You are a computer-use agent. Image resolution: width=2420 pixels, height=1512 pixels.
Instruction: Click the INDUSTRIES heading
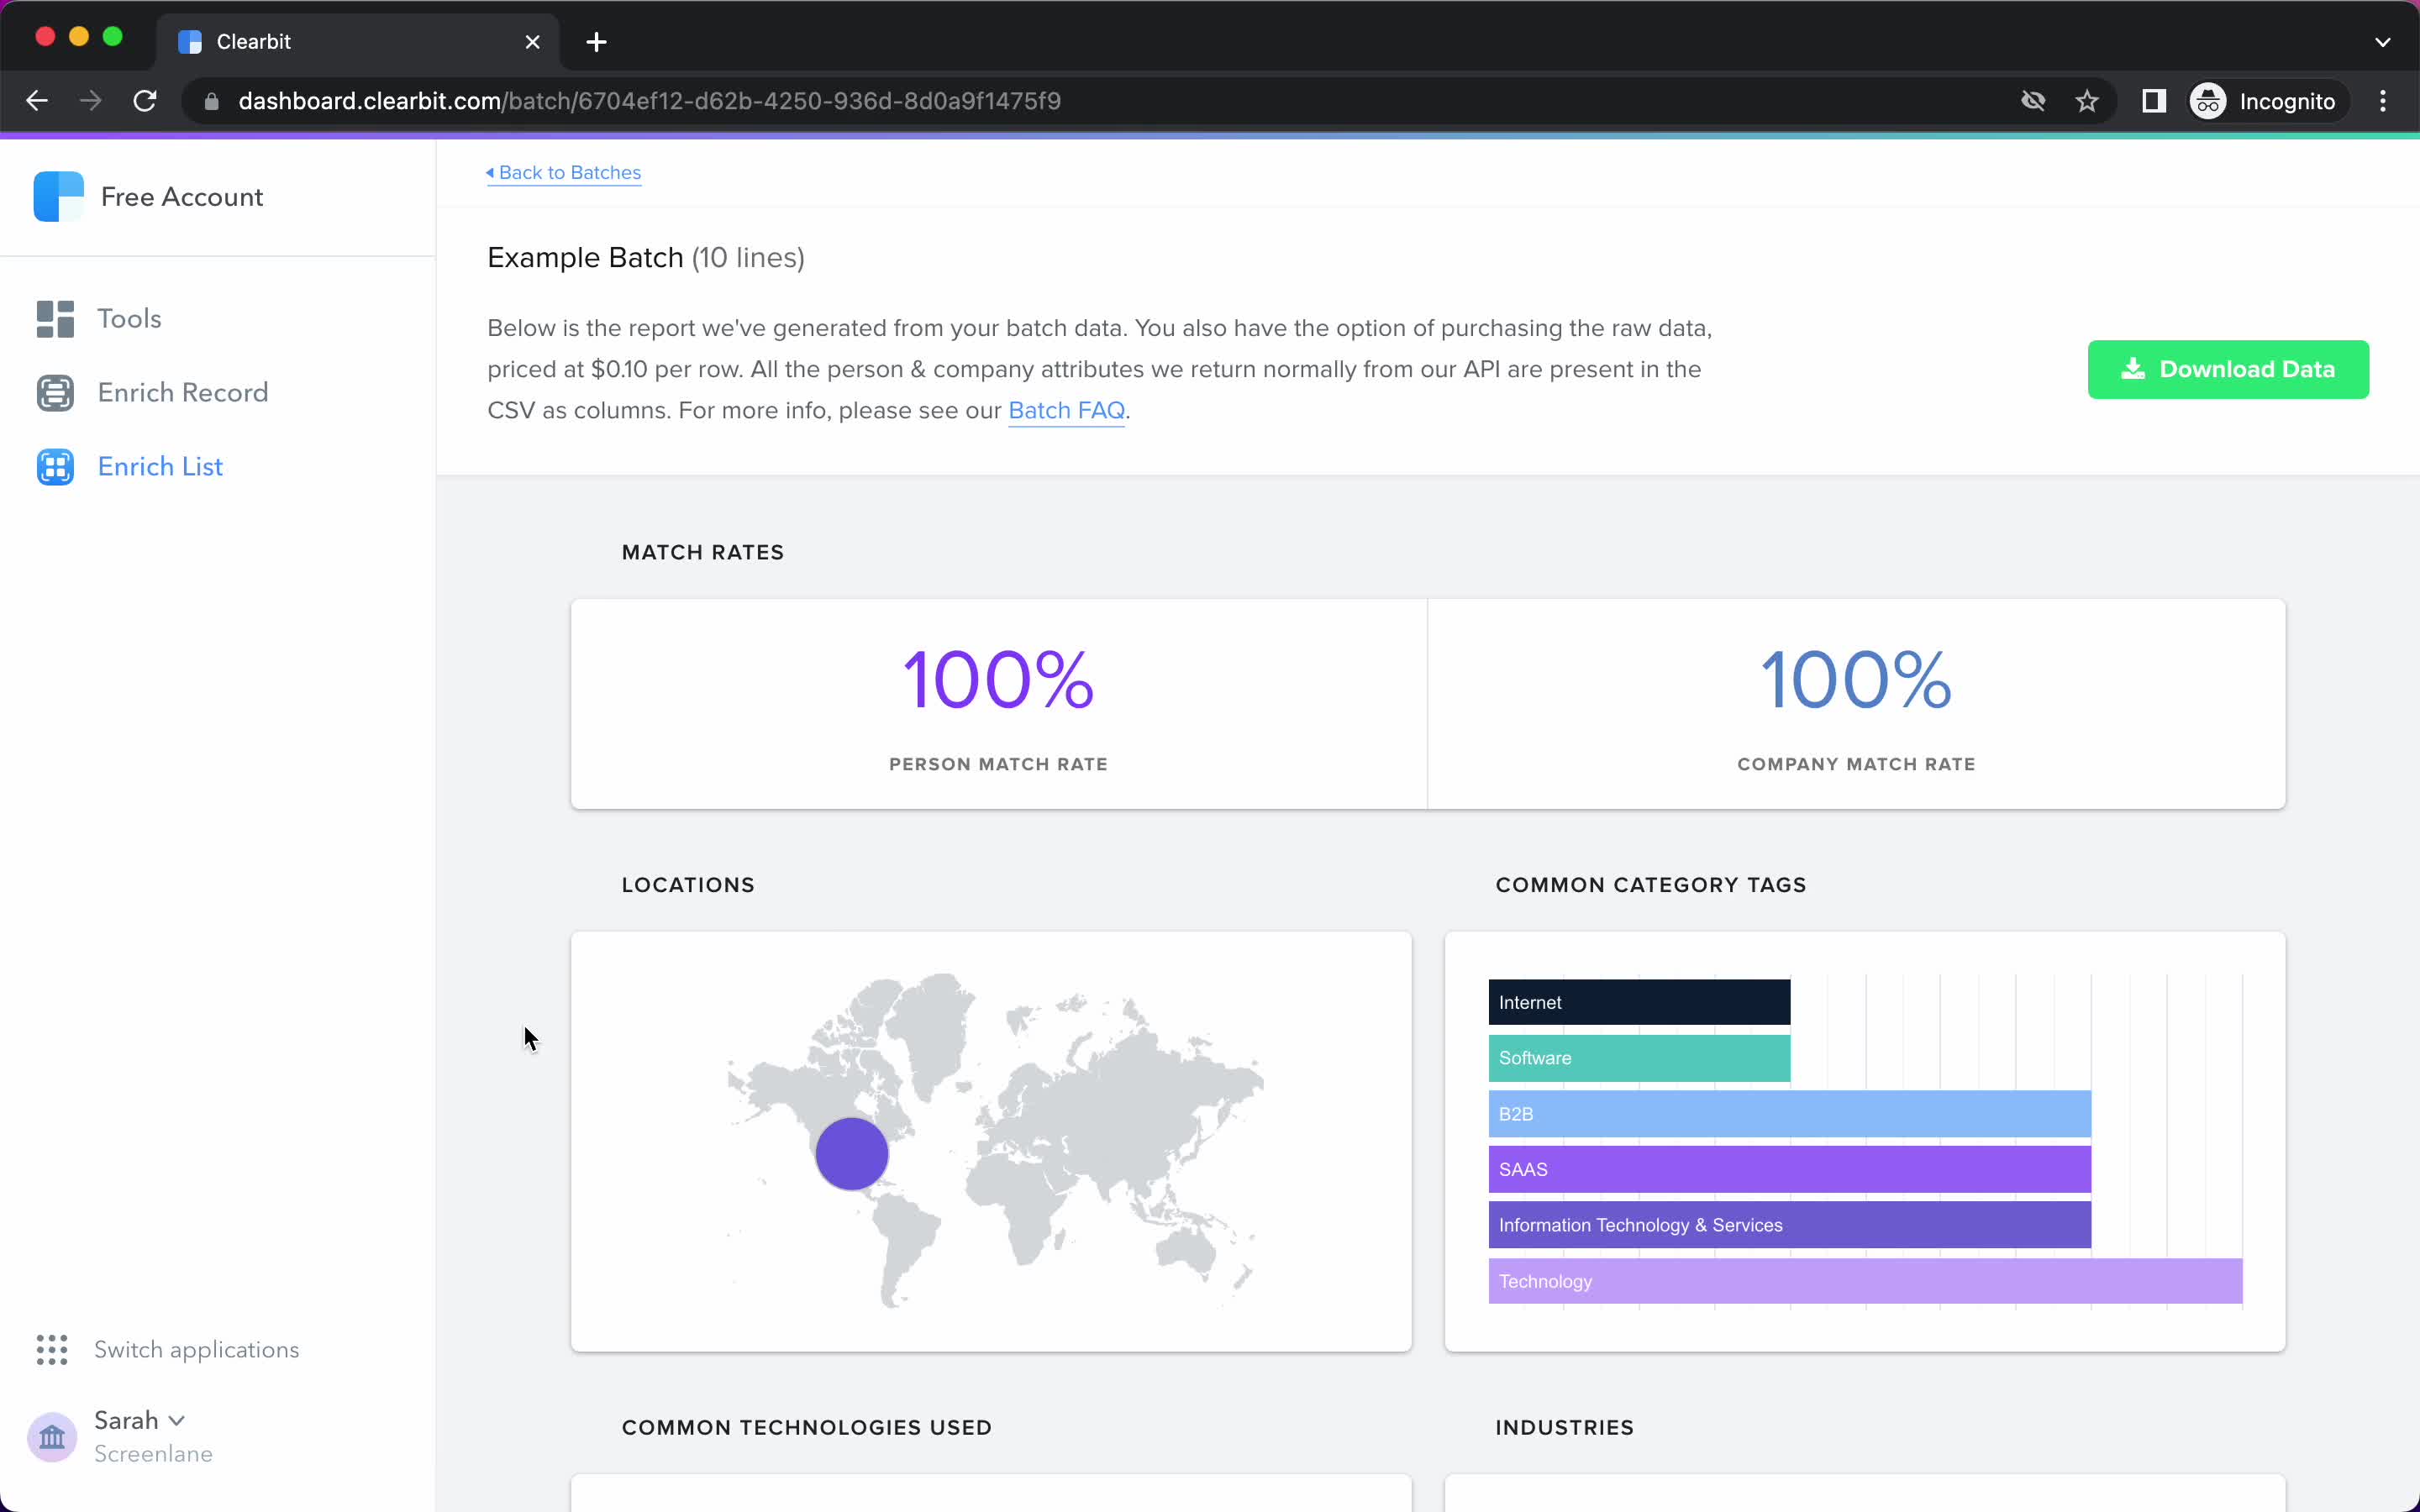[1565, 1427]
